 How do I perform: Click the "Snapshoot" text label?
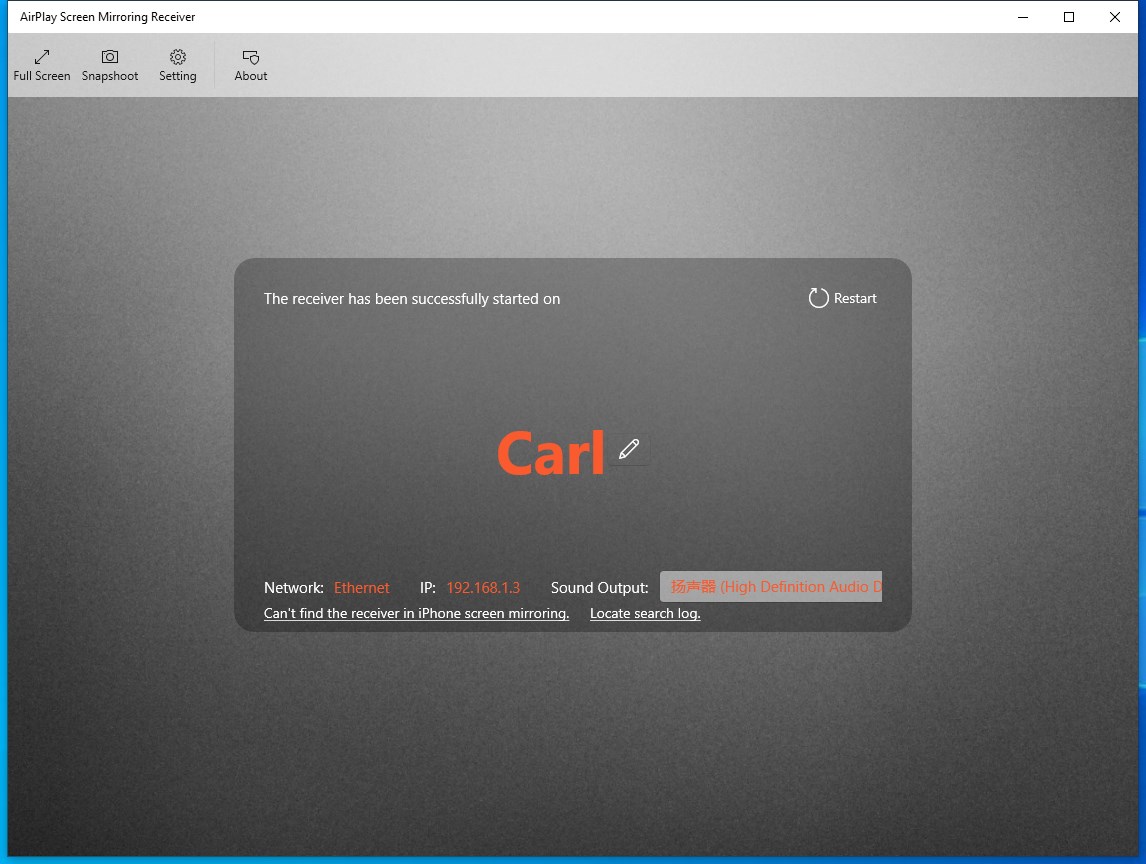pyautogui.click(x=110, y=76)
